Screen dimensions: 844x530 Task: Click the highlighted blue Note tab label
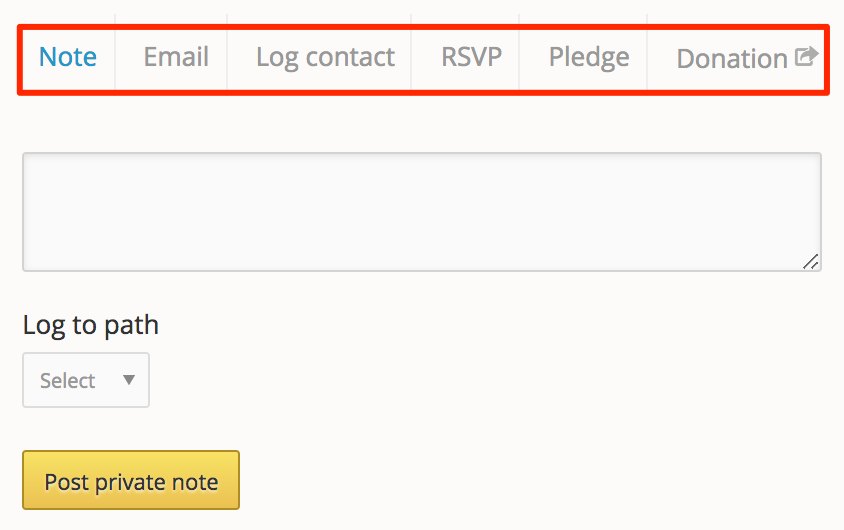68,57
